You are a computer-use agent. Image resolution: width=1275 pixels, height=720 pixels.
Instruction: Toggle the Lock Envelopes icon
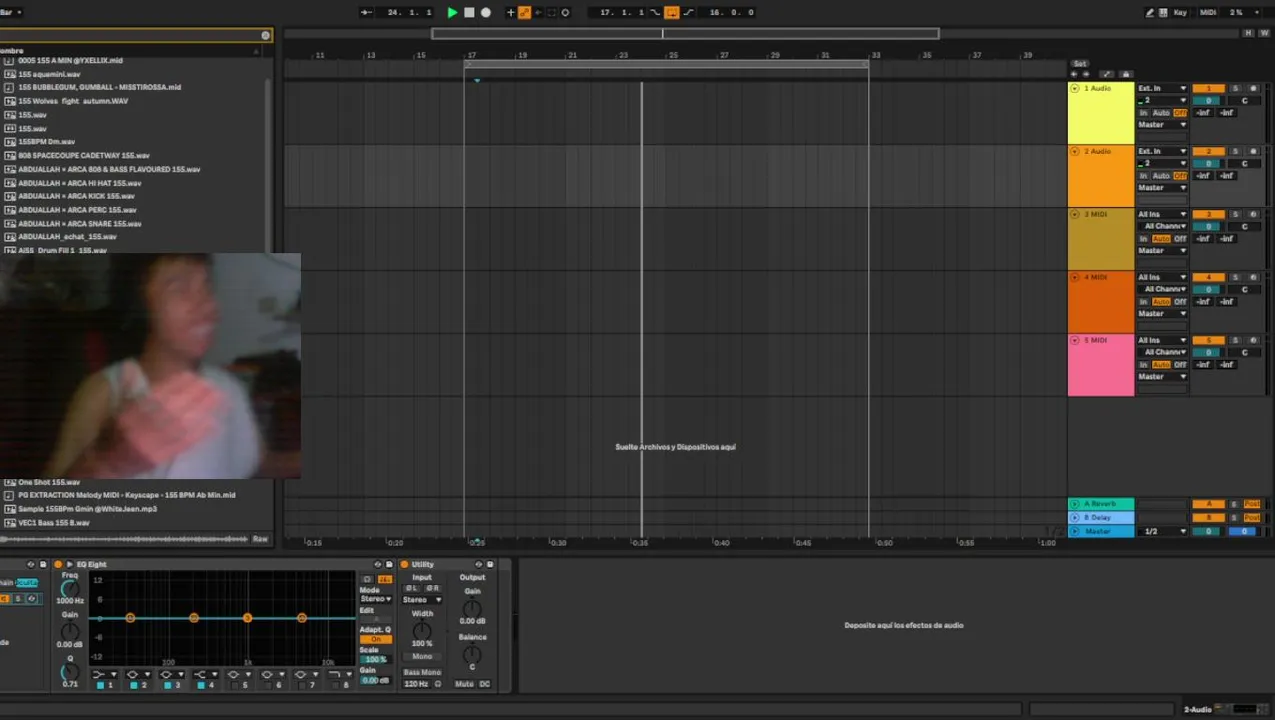(1126, 74)
